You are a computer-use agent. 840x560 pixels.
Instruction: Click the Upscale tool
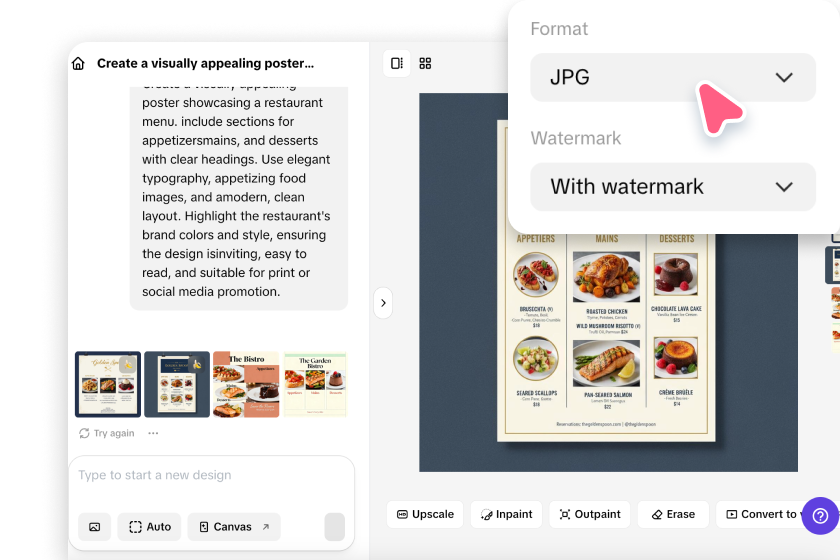425,514
